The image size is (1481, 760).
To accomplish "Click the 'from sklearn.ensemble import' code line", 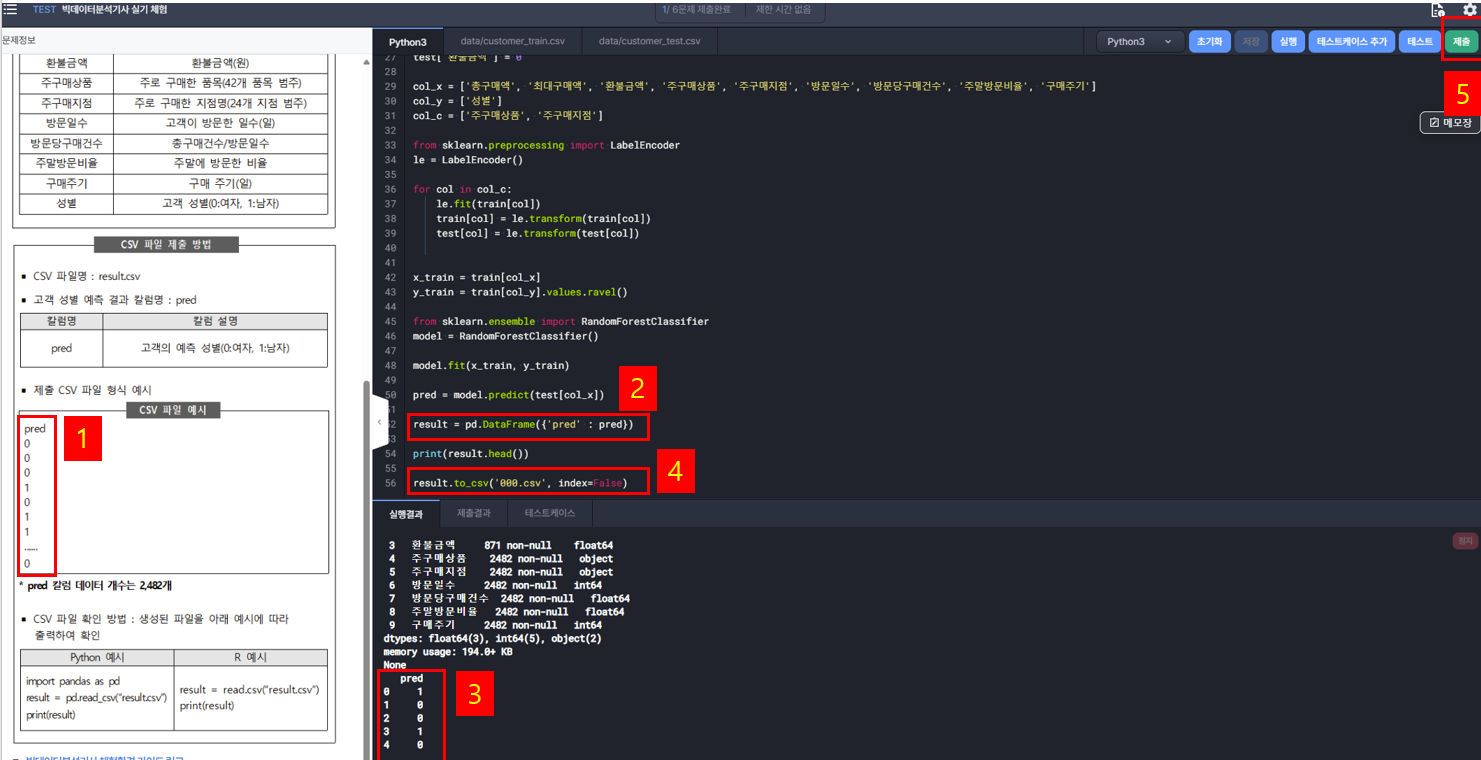I will 561,322.
